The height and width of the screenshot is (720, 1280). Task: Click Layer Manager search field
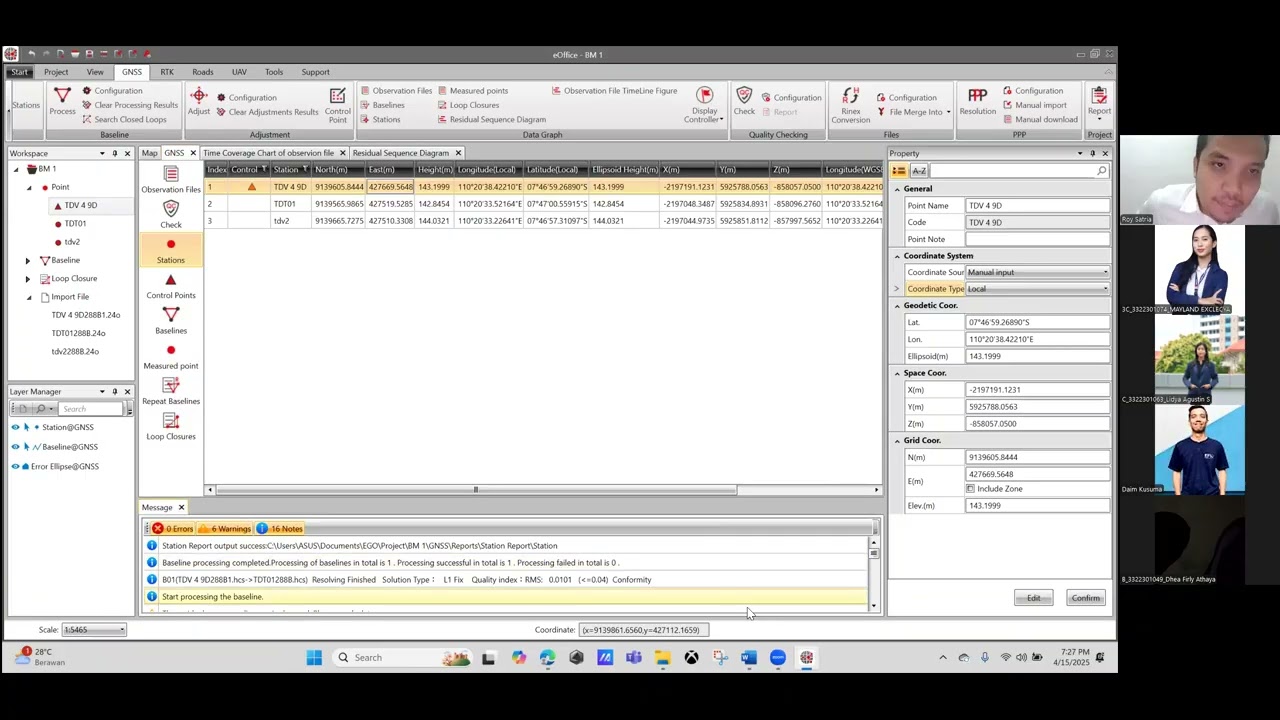(92, 409)
